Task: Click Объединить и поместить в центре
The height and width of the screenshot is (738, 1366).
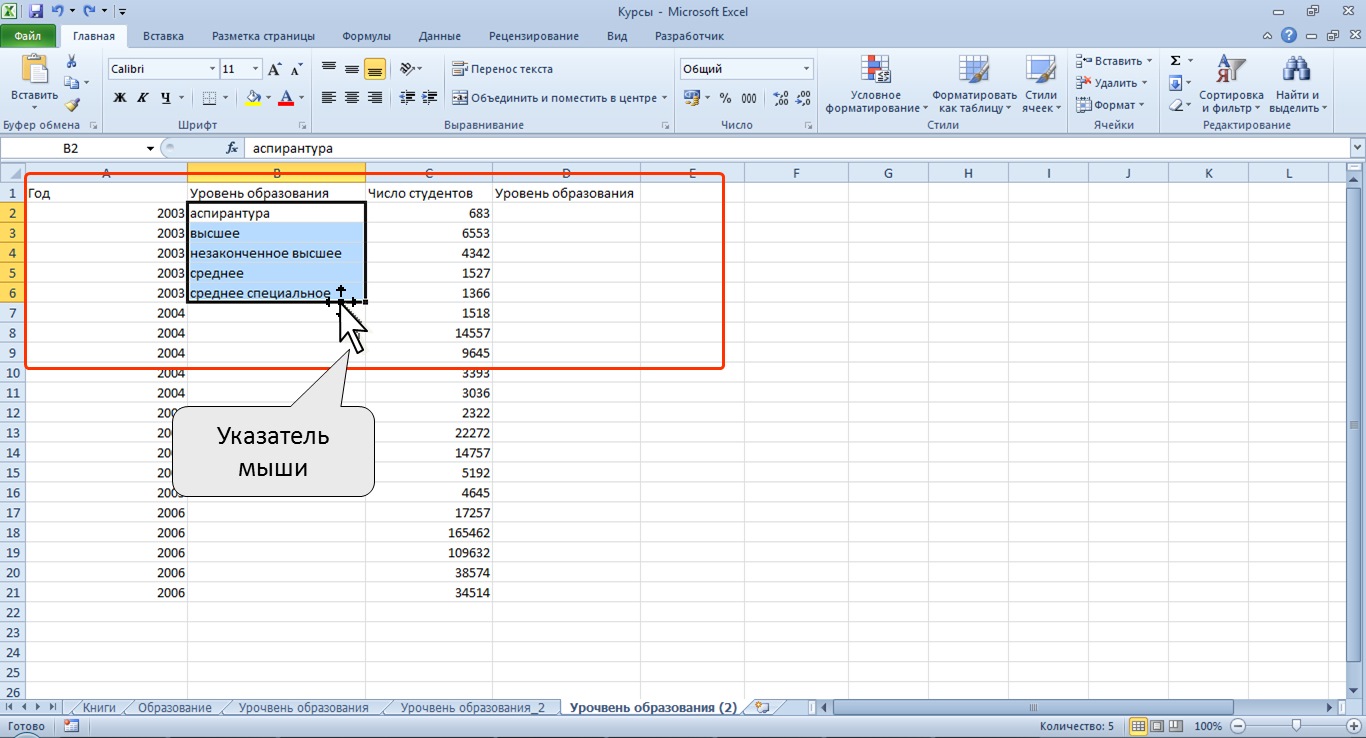Action: point(560,98)
